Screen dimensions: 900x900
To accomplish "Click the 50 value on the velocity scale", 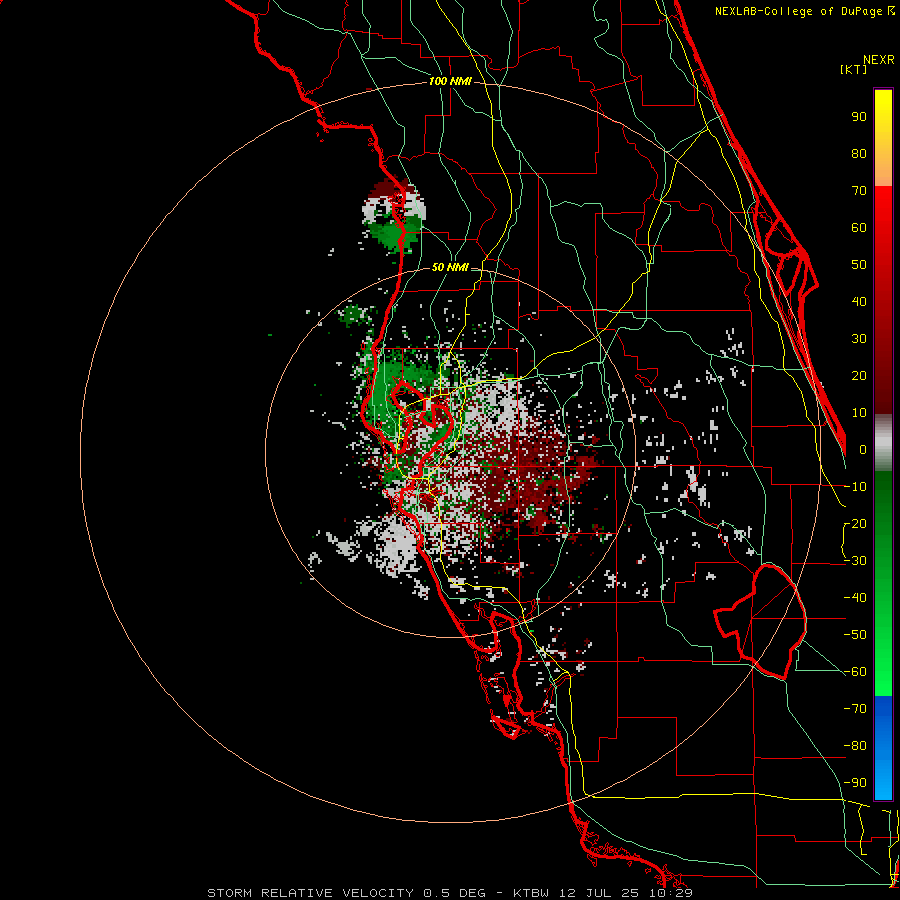I will [x=859, y=265].
